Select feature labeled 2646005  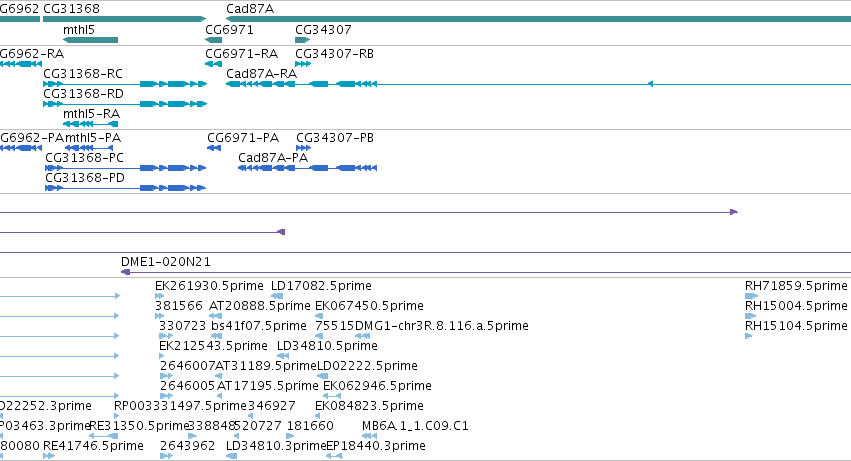click(188, 386)
